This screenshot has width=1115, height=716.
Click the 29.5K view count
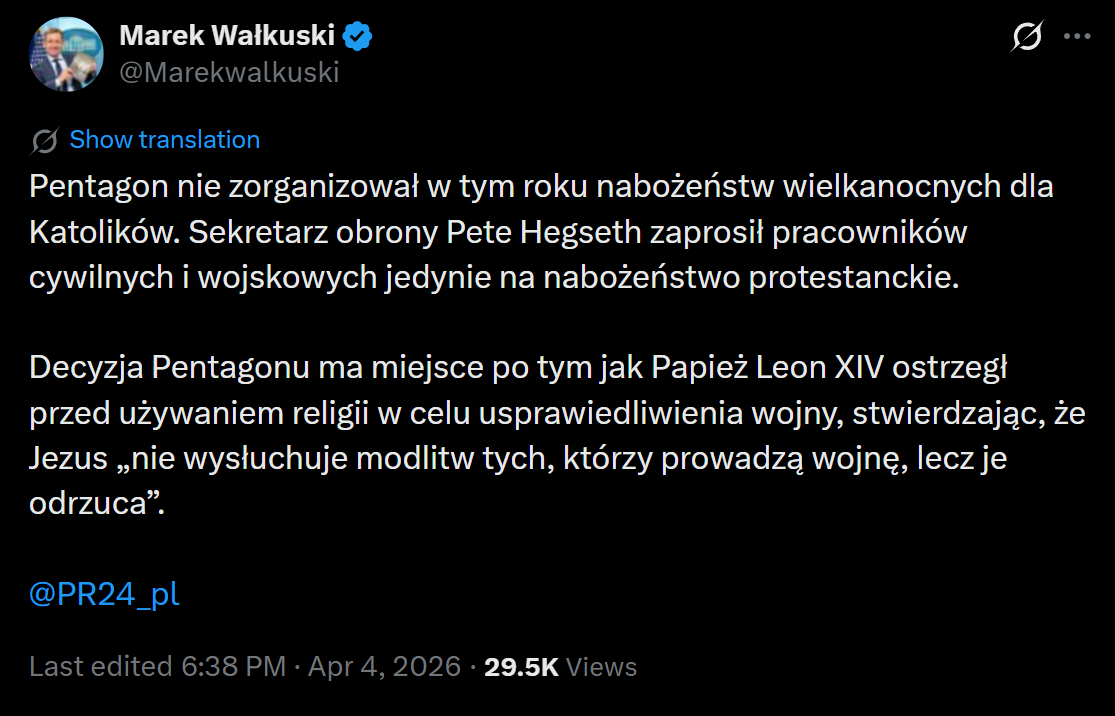(x=521, y=666)
